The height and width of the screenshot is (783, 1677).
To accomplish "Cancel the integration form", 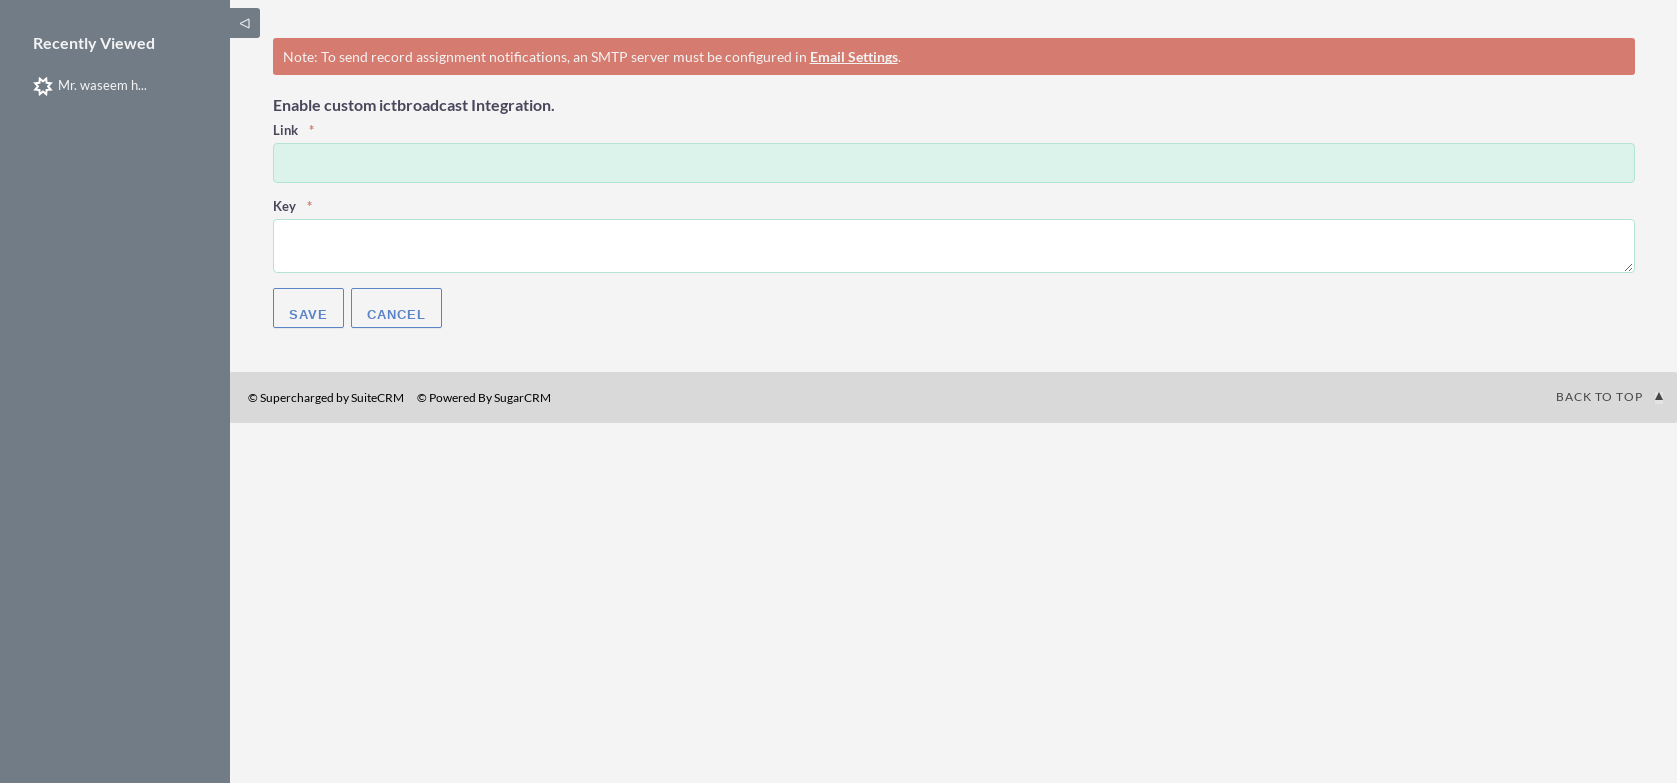I will (396, 308).
